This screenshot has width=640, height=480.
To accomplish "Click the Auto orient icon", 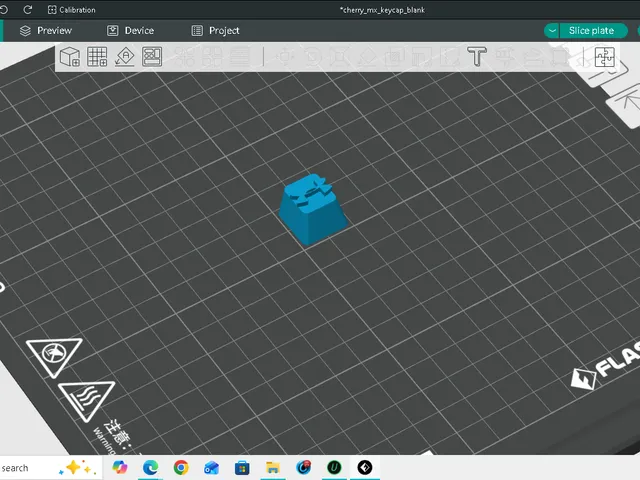I will (124, 57).
